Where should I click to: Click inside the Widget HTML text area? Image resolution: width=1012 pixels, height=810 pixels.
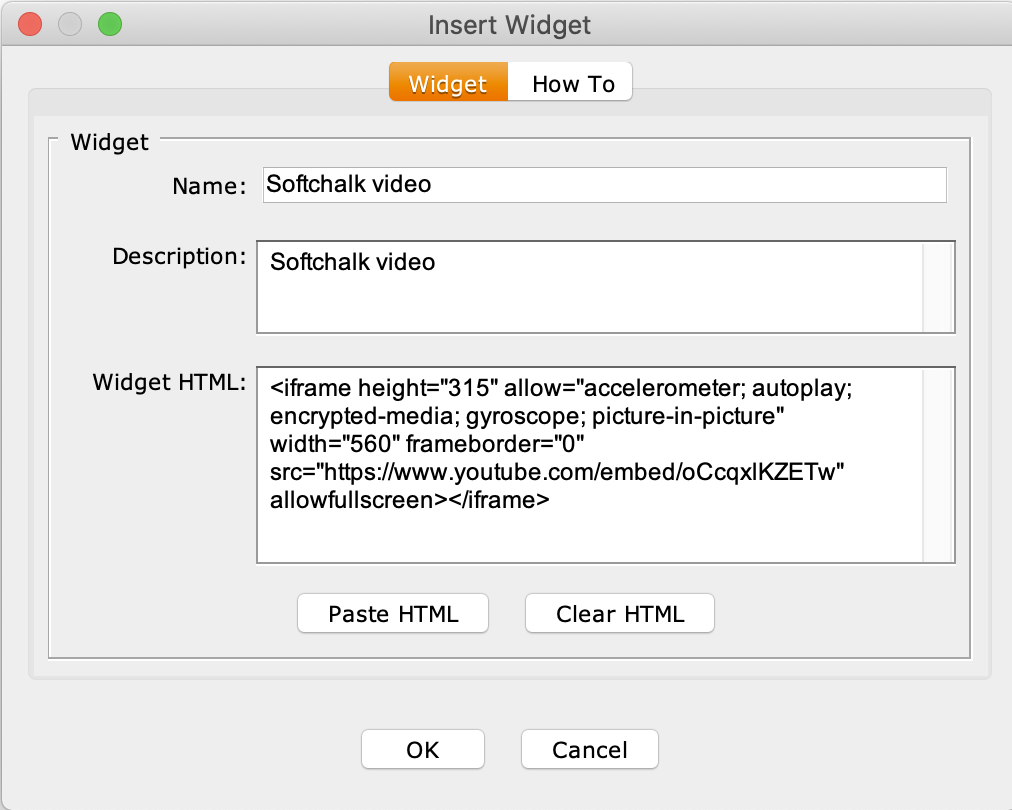pos(589,465)
